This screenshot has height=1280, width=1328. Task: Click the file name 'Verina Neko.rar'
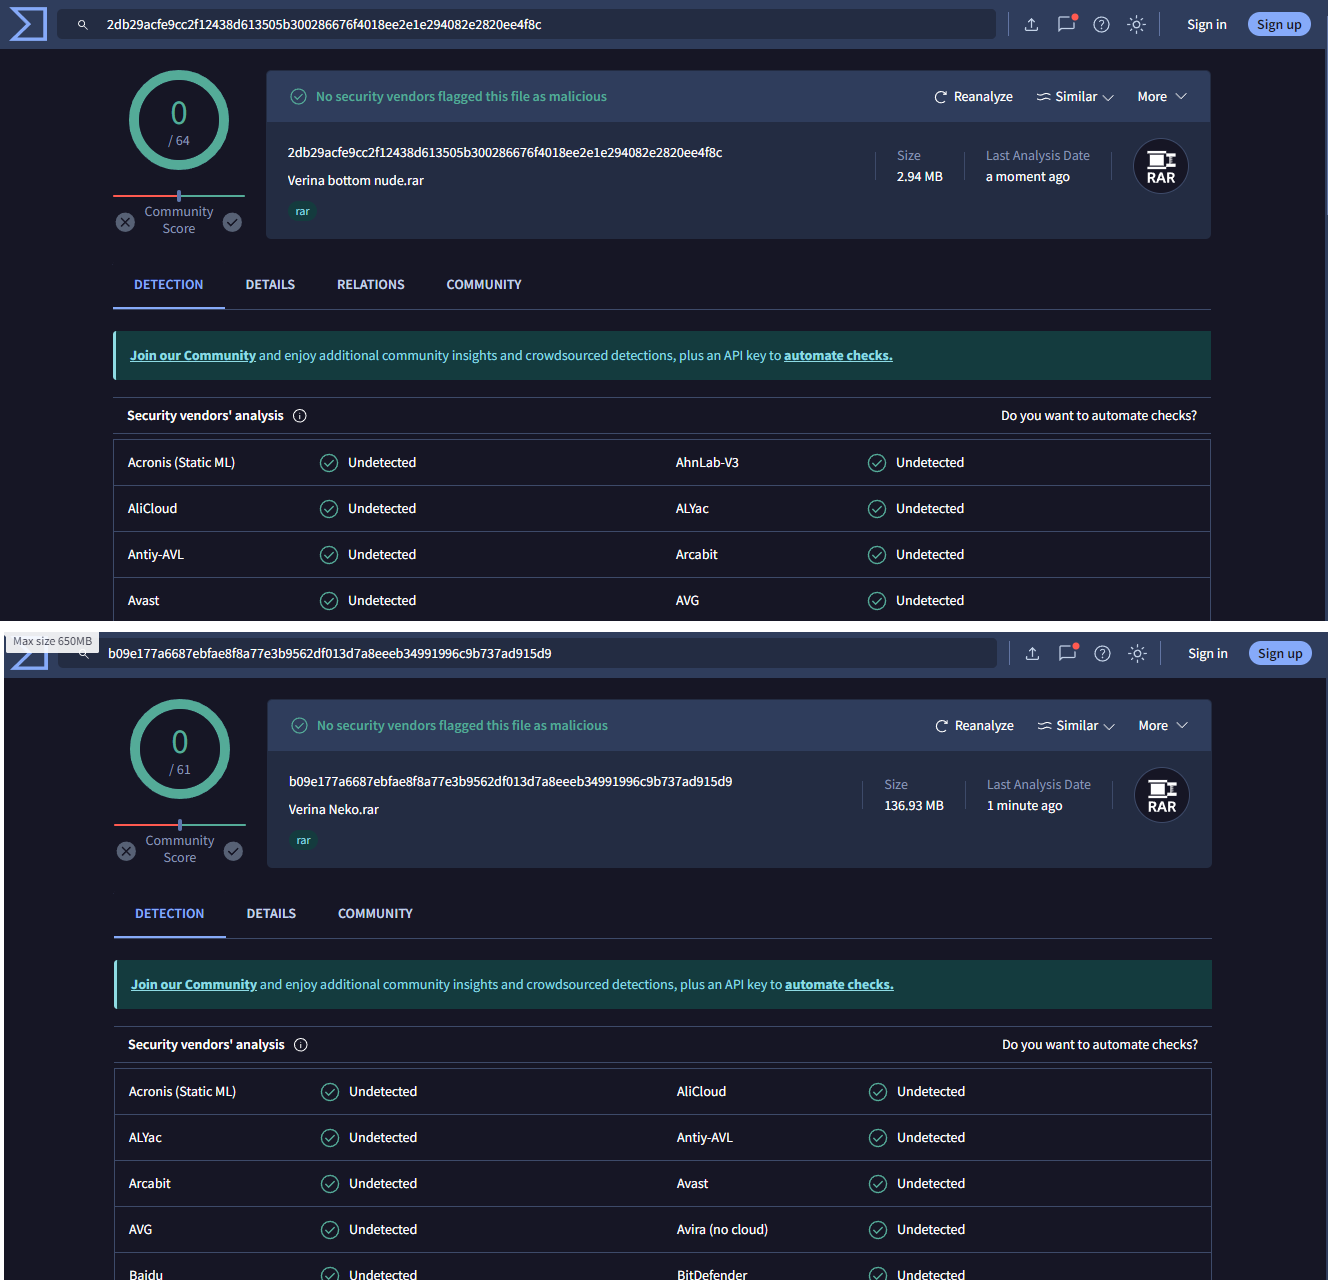pos(334,810)
